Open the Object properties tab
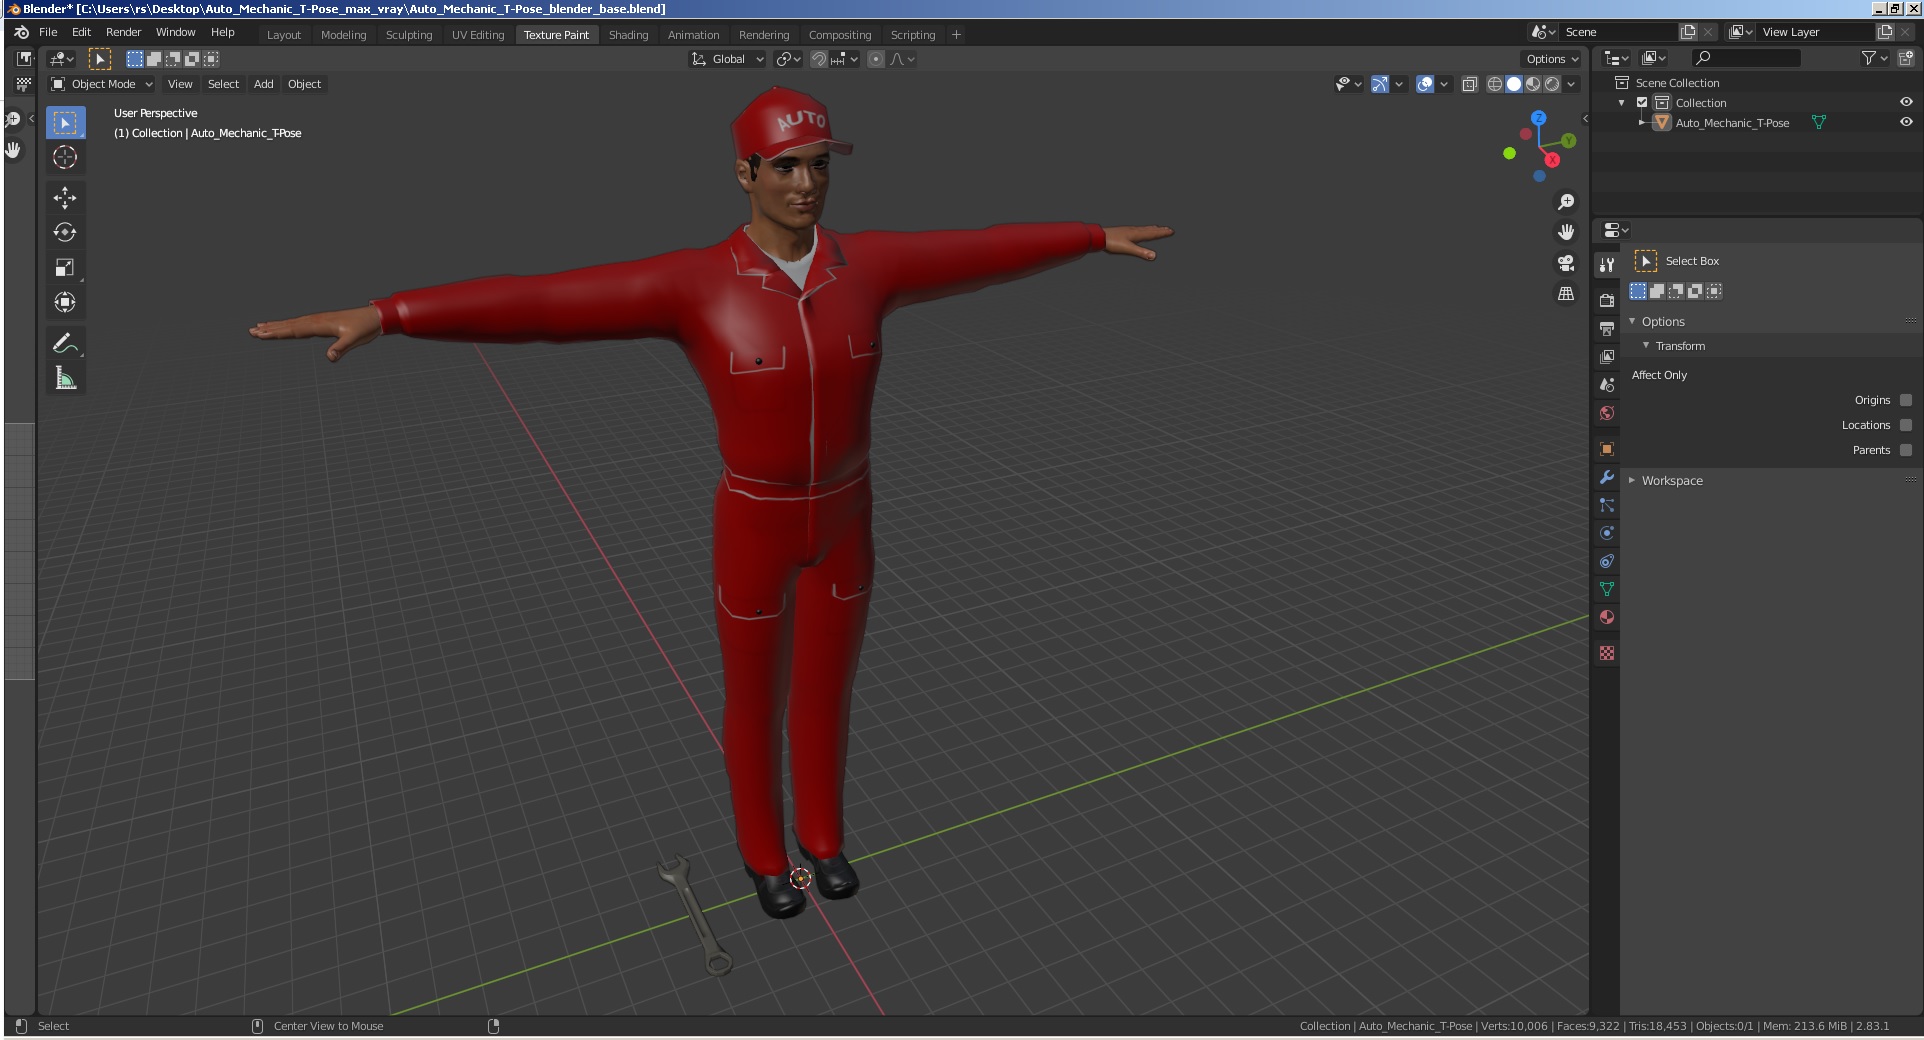Image resolution: width=1924 pixels, height=1040 pixels. pos(1607,449)
